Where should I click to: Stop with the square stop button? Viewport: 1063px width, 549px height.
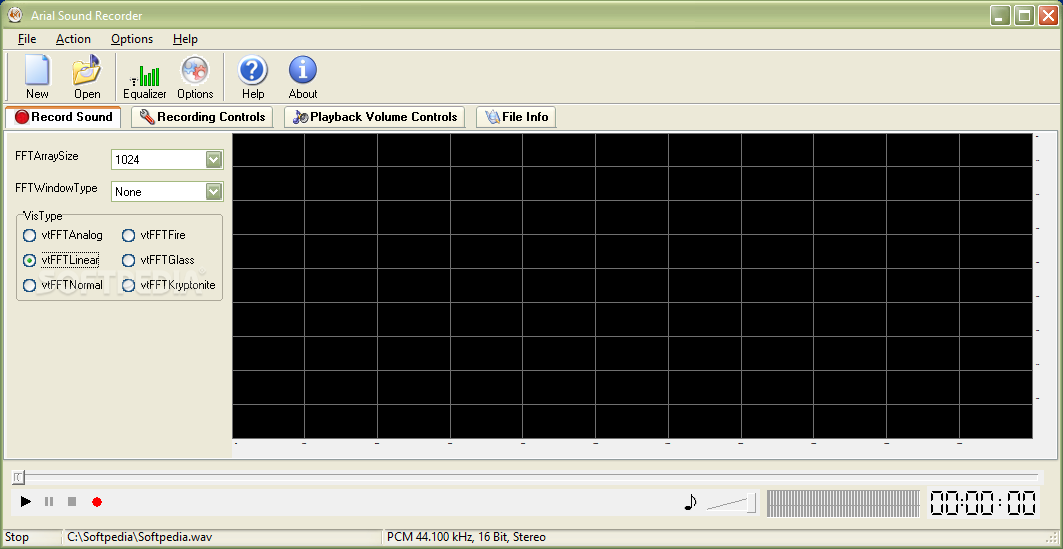click(72, 502)
